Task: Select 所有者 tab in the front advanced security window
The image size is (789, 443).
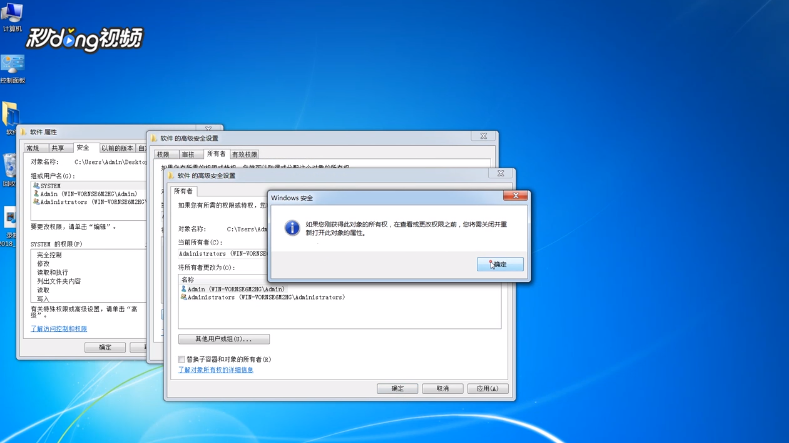Action: [x=183, y=191]
